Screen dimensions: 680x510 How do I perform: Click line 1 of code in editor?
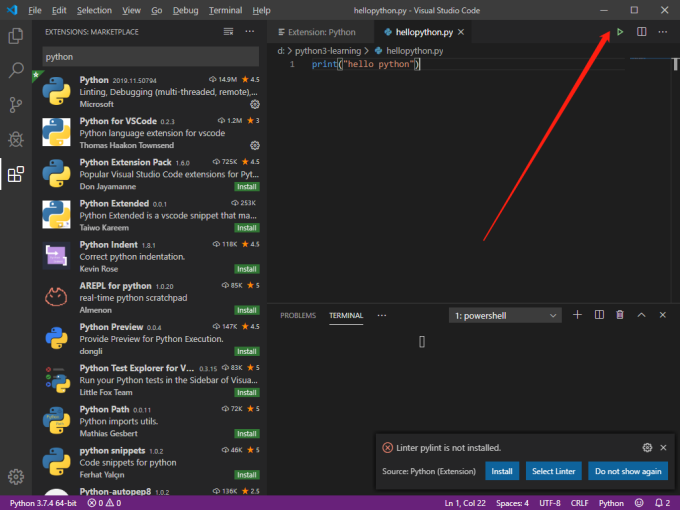tap(366, 64)
